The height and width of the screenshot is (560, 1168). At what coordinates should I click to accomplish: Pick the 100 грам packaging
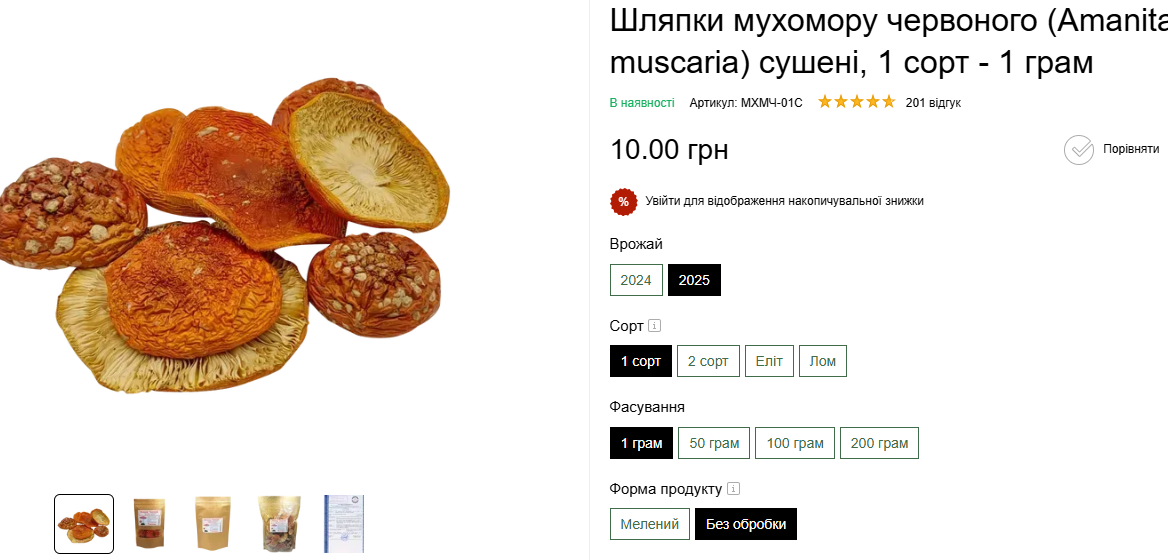(795, 443)
